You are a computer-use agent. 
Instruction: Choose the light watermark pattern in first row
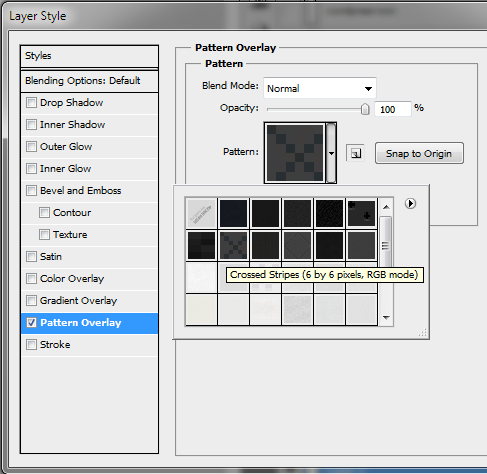coord(201,213)
